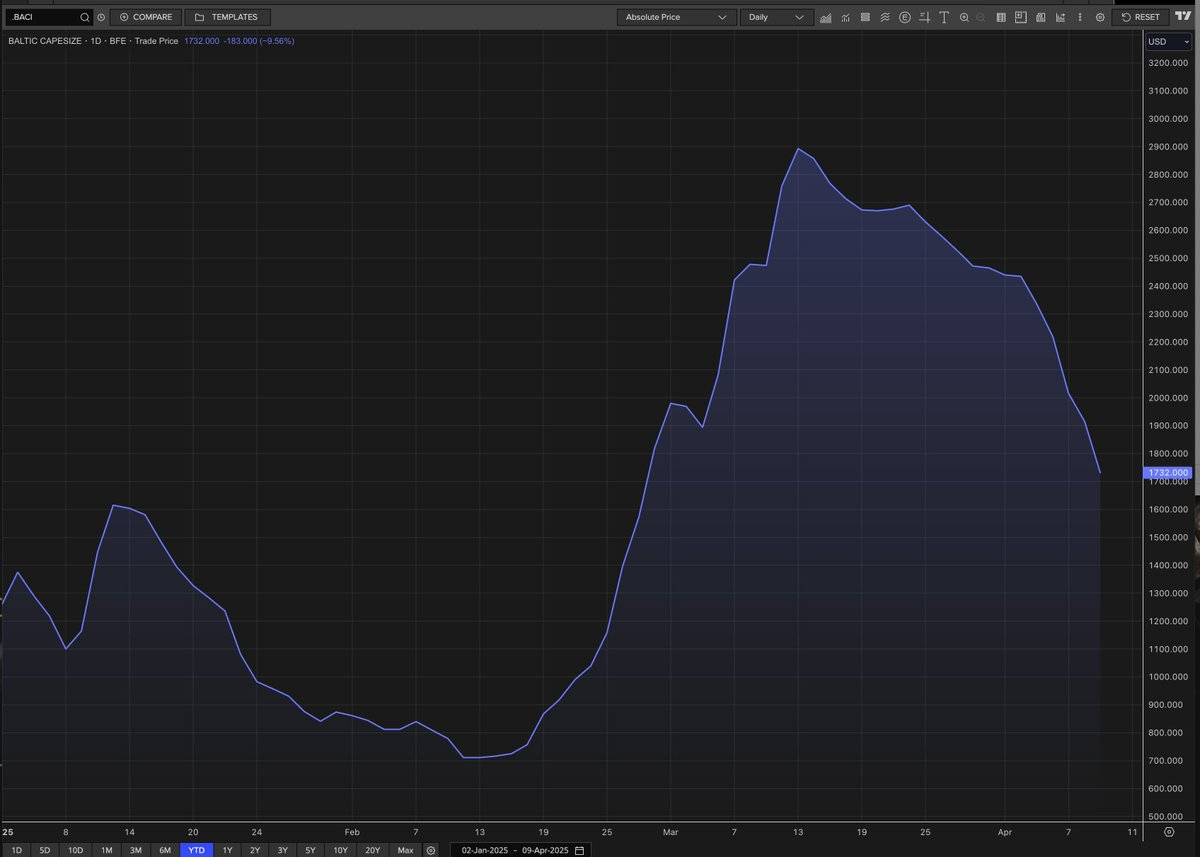Select the 2Y range tab
1200x857 pixels.
[x=255, y=850]
